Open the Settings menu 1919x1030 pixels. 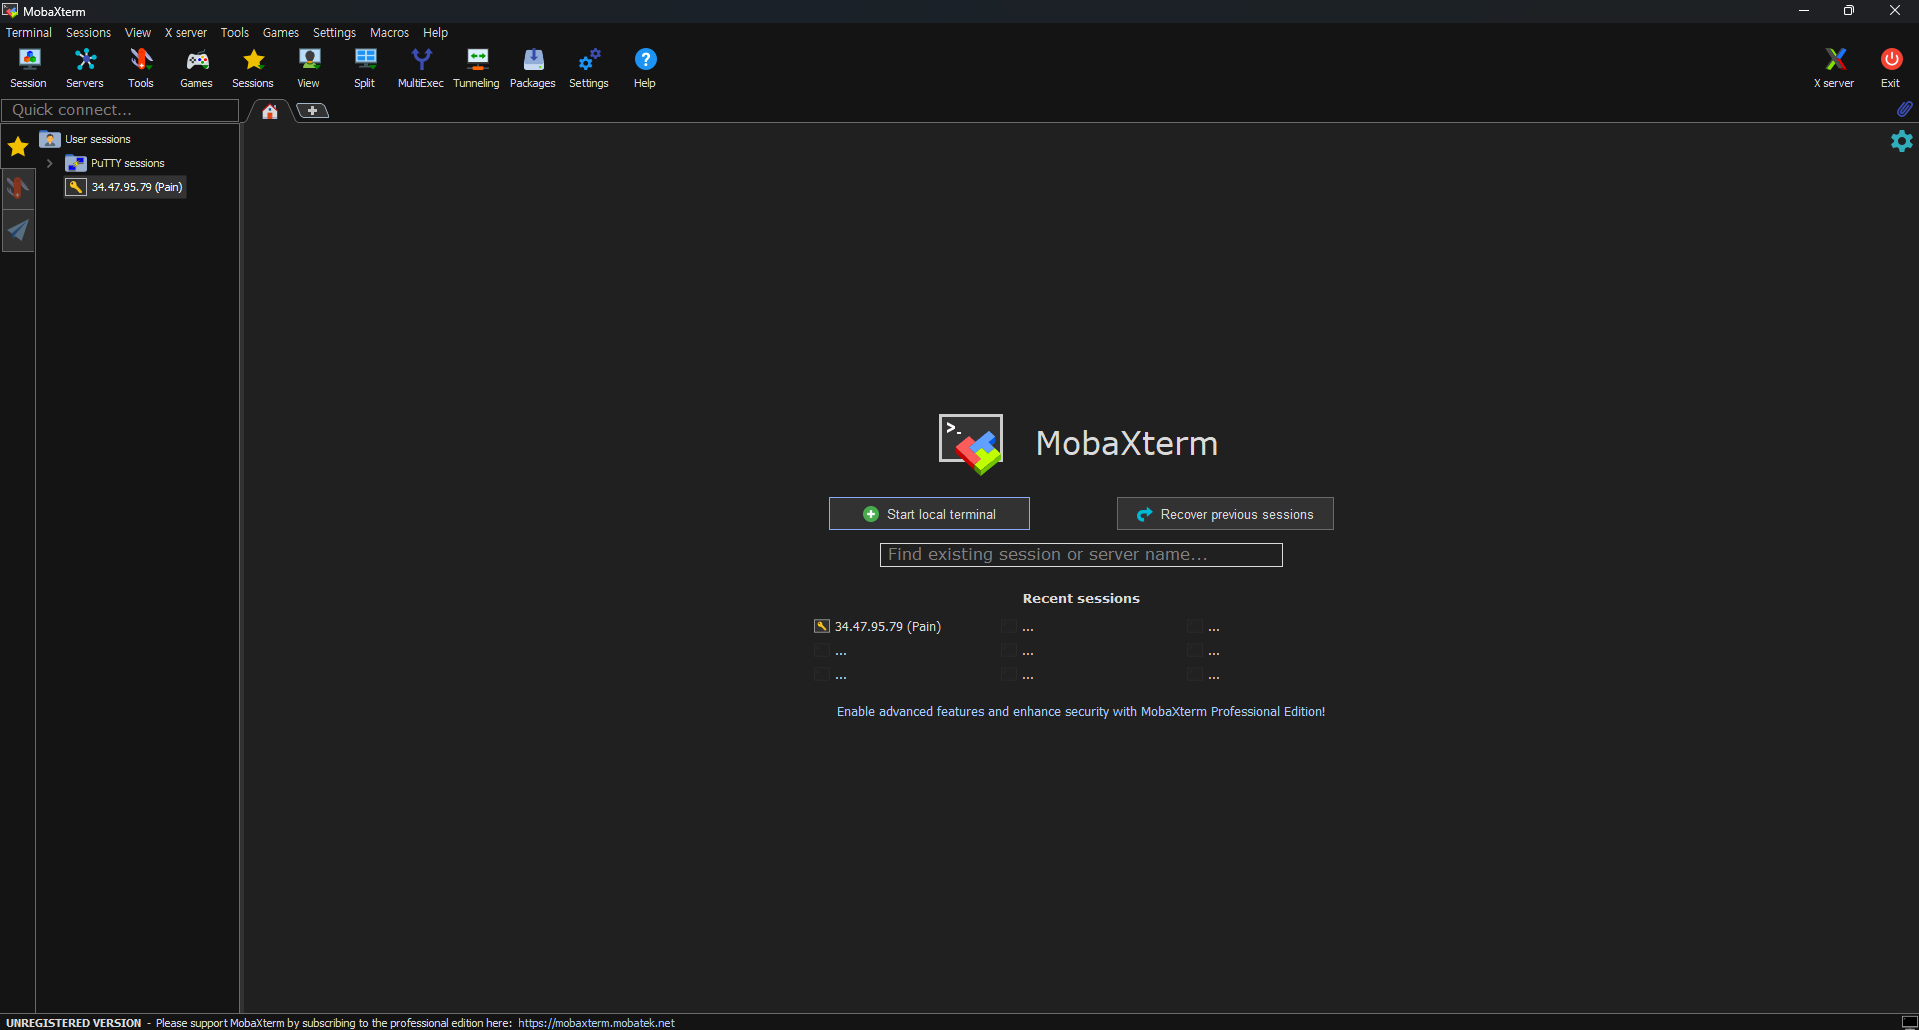(335, 33)
